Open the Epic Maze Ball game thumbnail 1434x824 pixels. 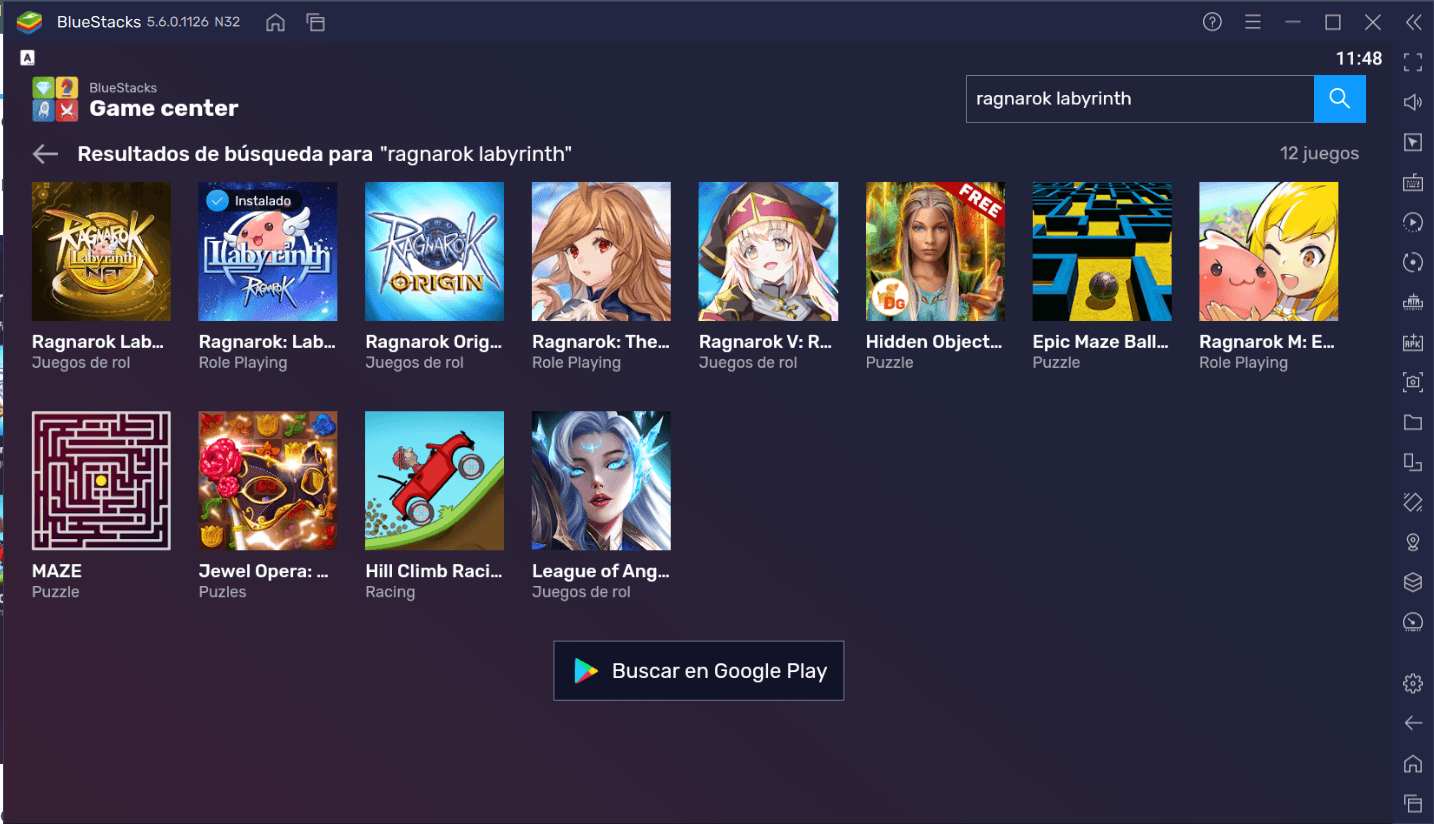(1102, 251)
